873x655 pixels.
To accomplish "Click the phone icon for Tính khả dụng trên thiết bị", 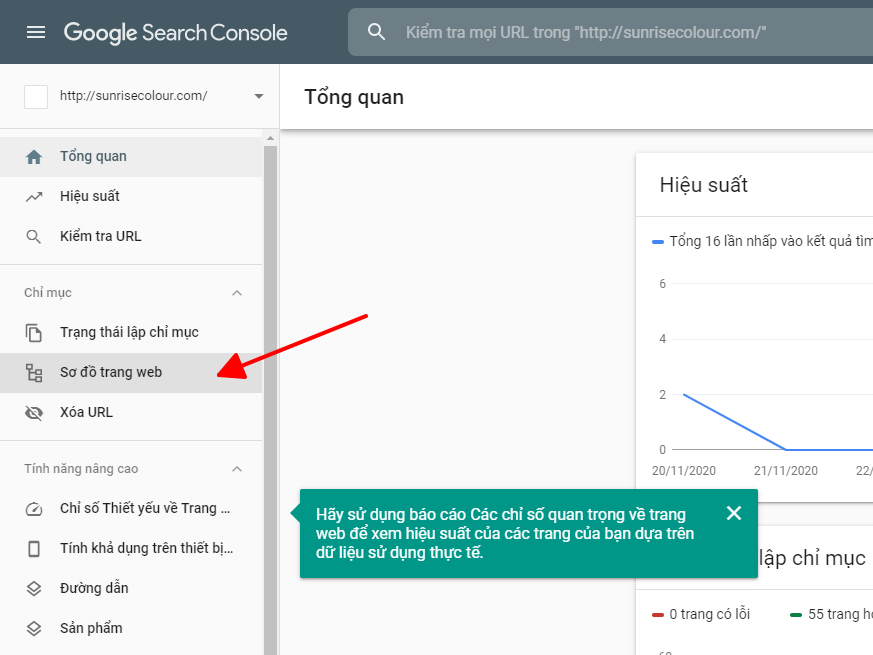I will 34,549.
